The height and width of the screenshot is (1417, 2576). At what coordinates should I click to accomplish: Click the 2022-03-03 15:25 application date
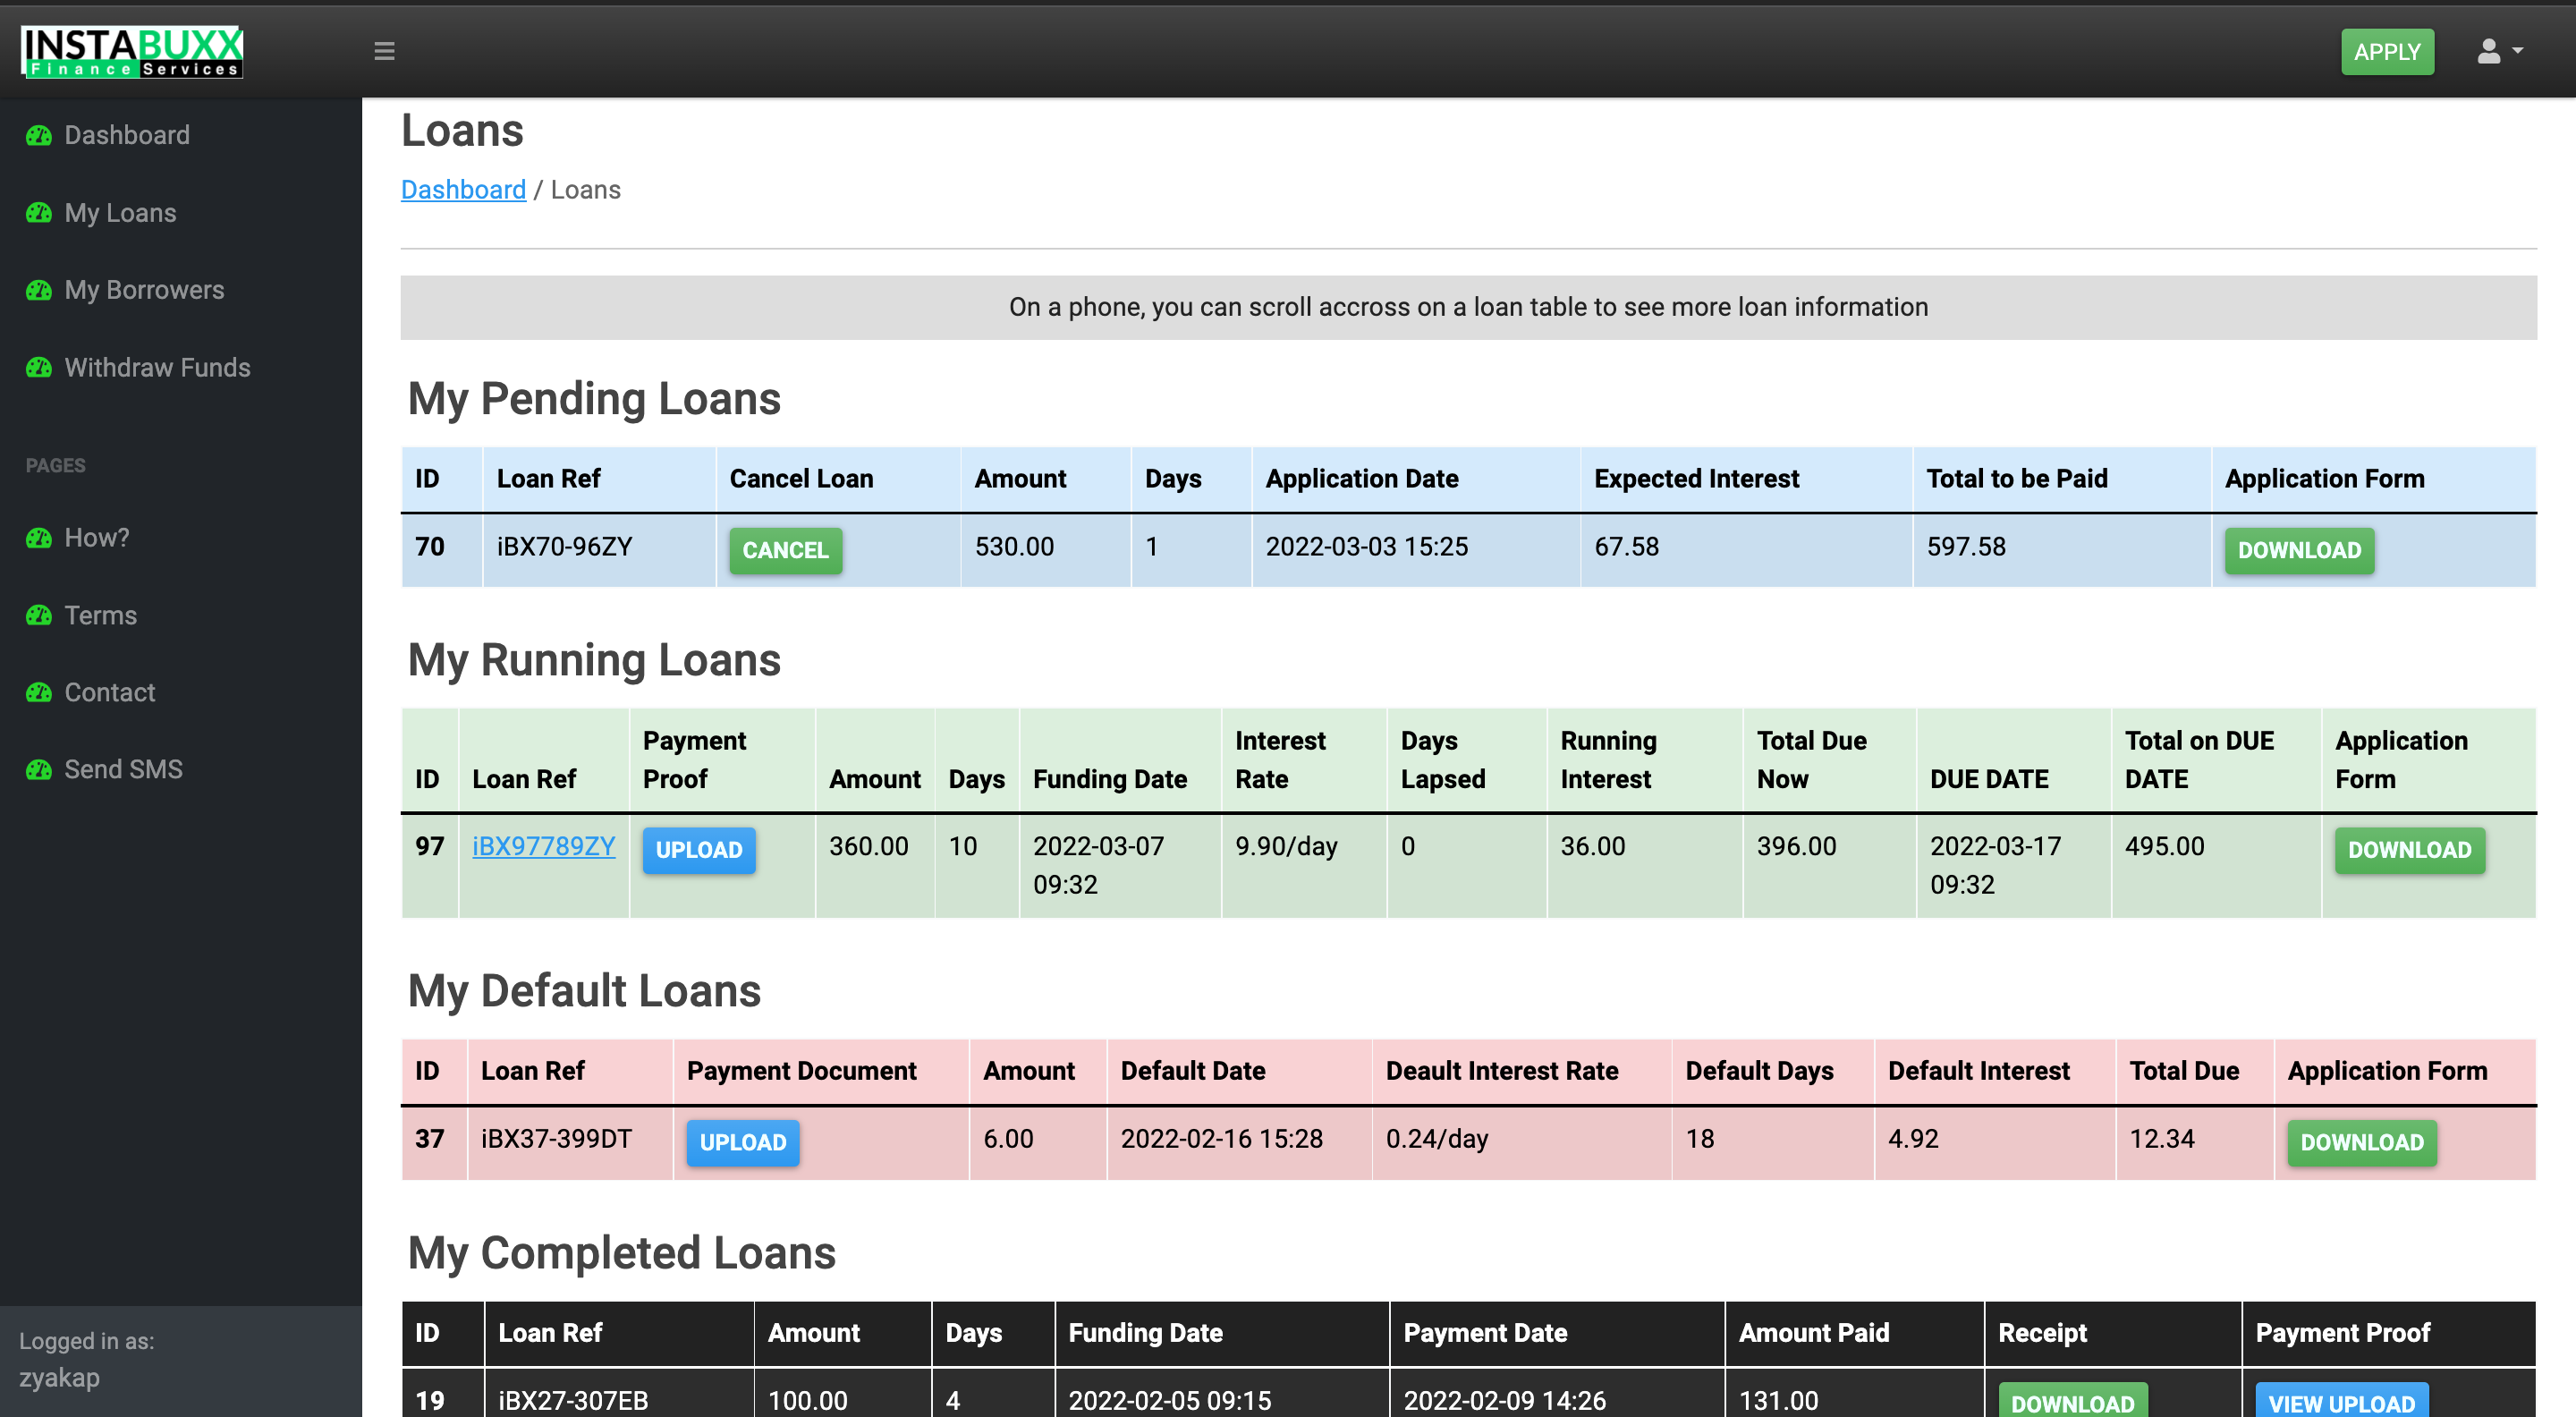click(x=1367, y=546)
